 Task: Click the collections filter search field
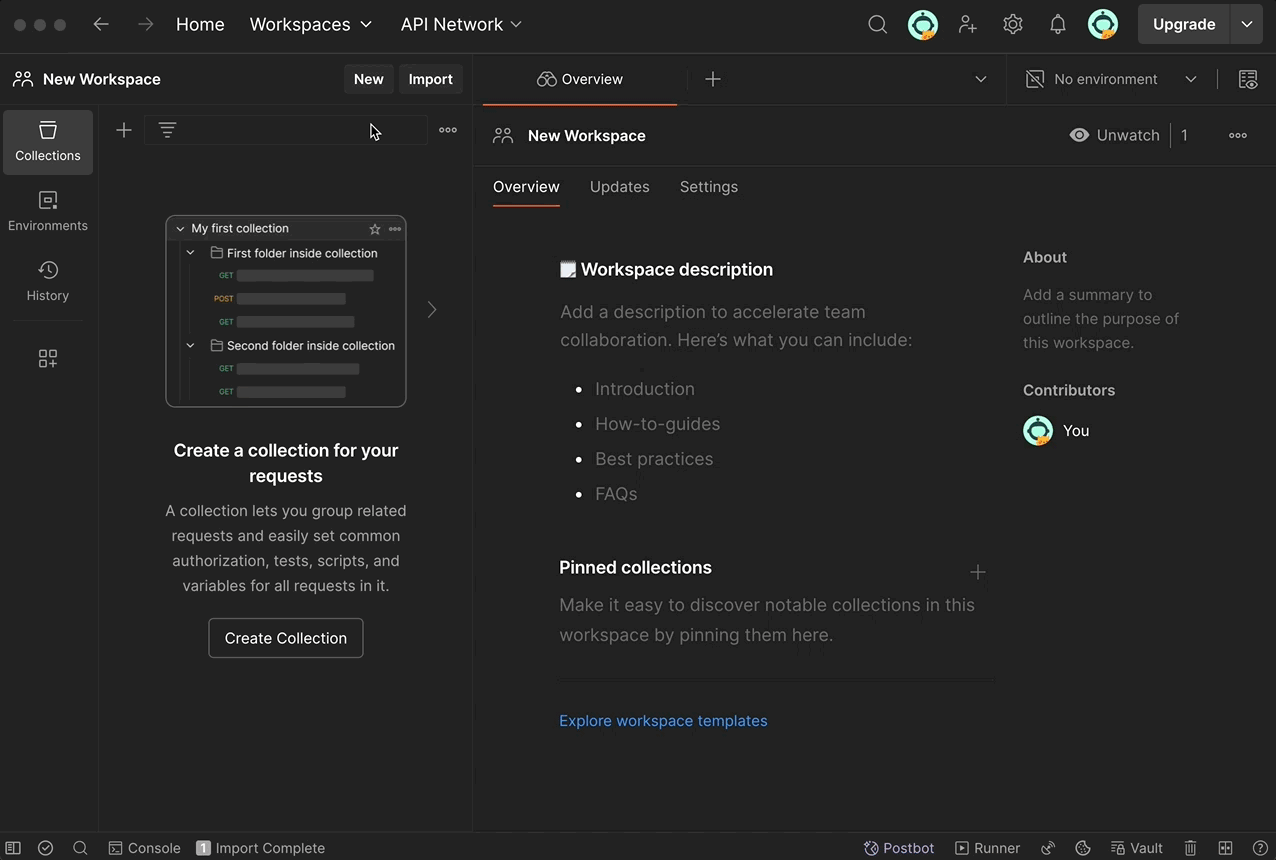300,130
